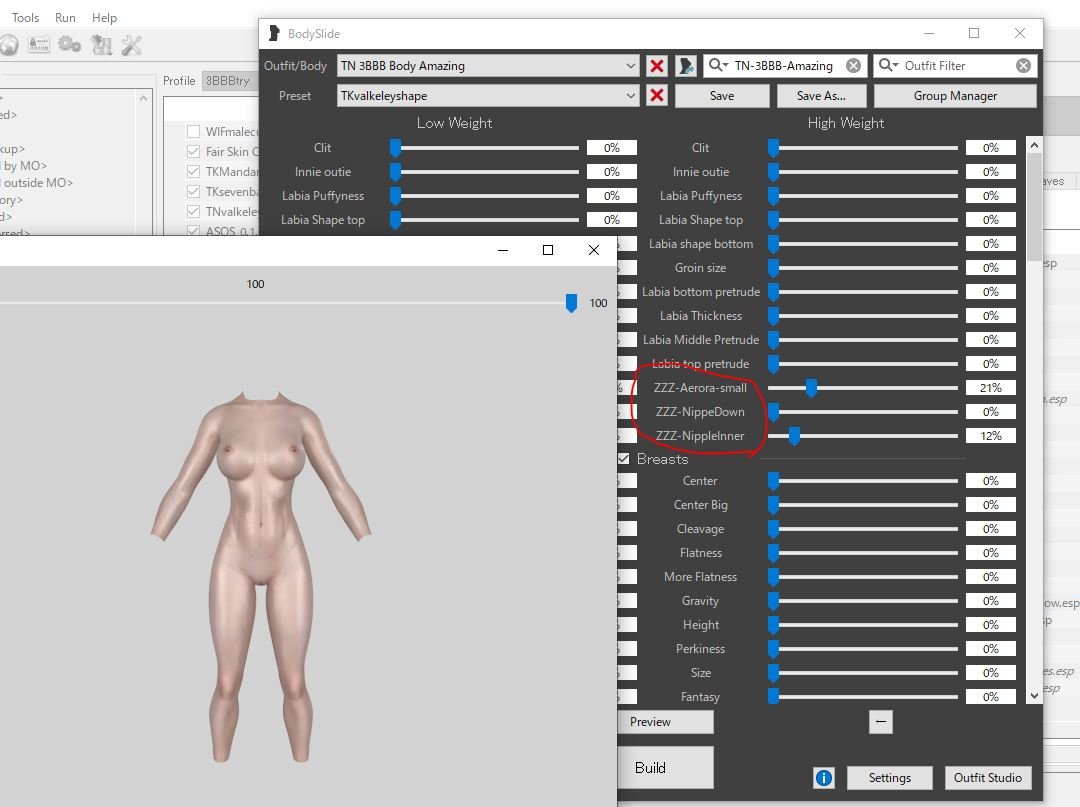Screen dimensions: 1080x807
Task: Click the puzzle-piece tools icon in Mod Organizer
Action: tap(101, 45)
